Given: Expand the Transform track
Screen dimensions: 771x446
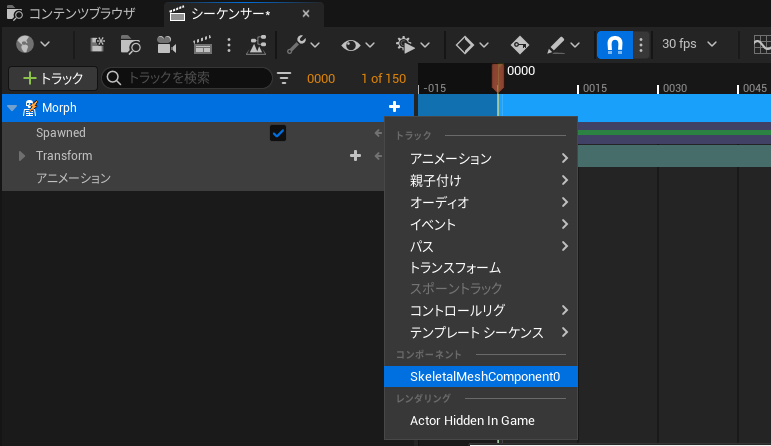Looking at the screenshot, I should point(22,156).
